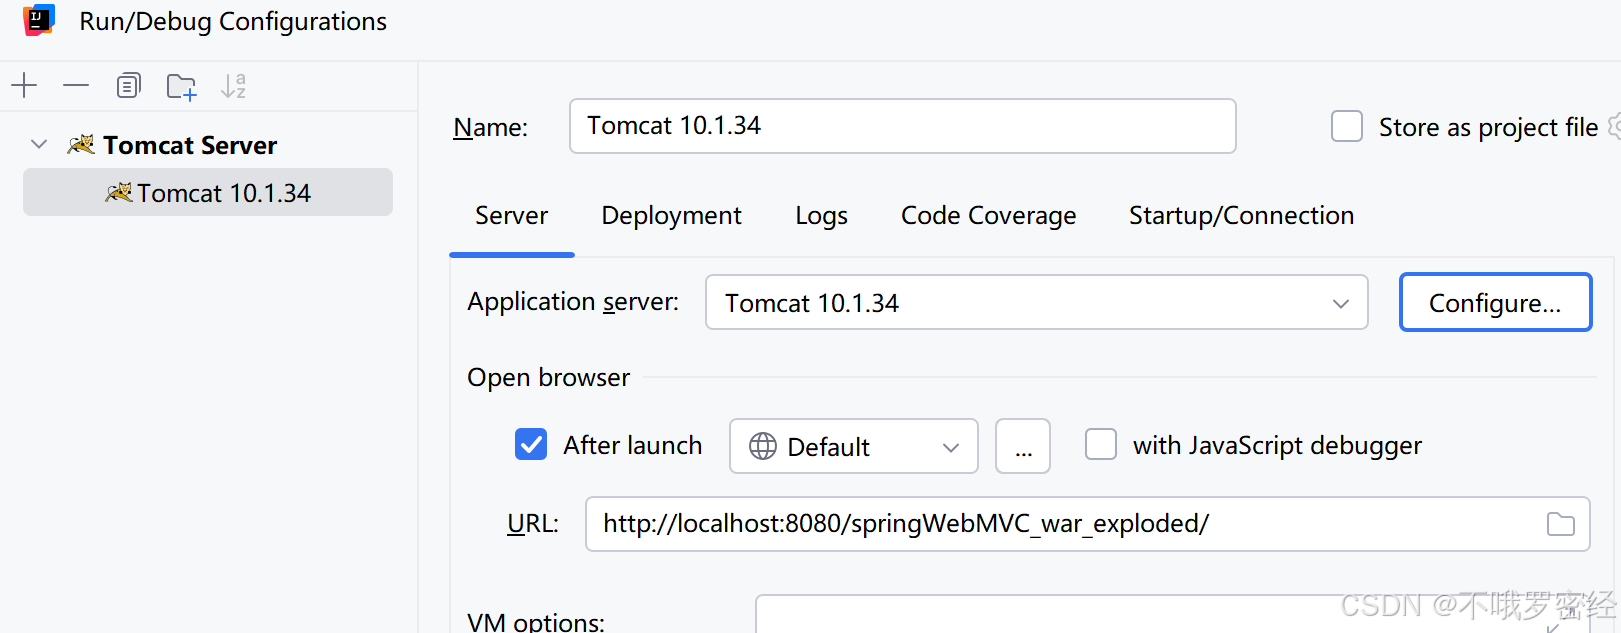Open the Logs tab
Viewport: 1621px width, 633px height.
(821, 216)
